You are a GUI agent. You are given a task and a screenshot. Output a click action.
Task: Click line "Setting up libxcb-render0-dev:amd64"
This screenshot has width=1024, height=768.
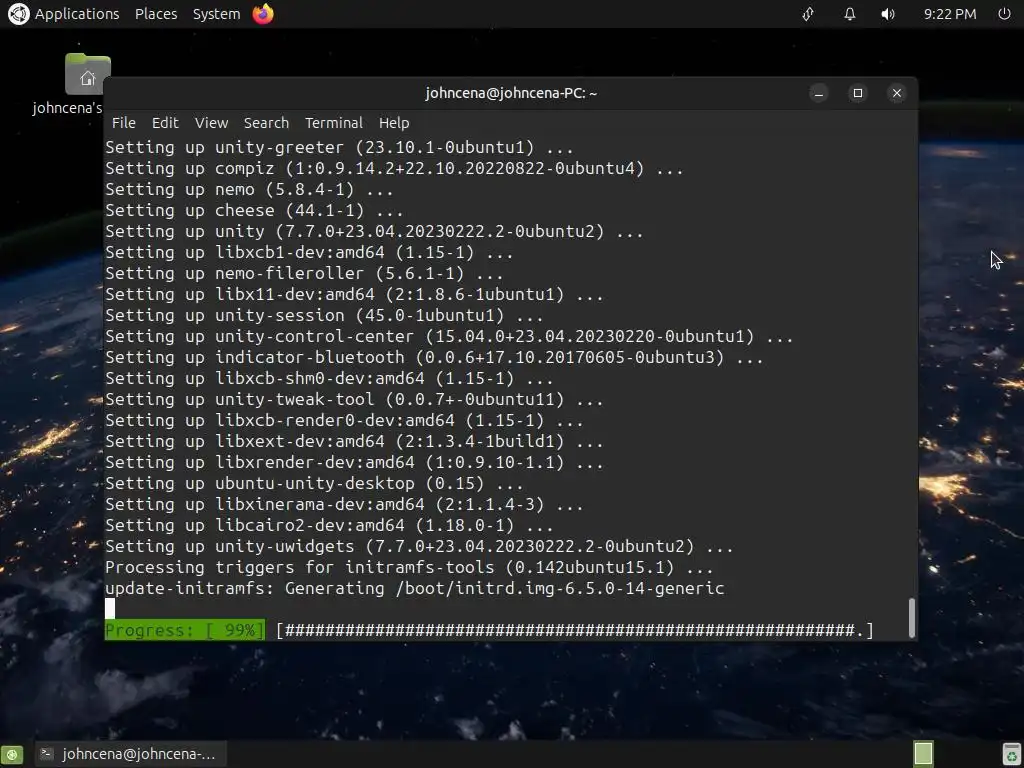click(x=345, y=421)
